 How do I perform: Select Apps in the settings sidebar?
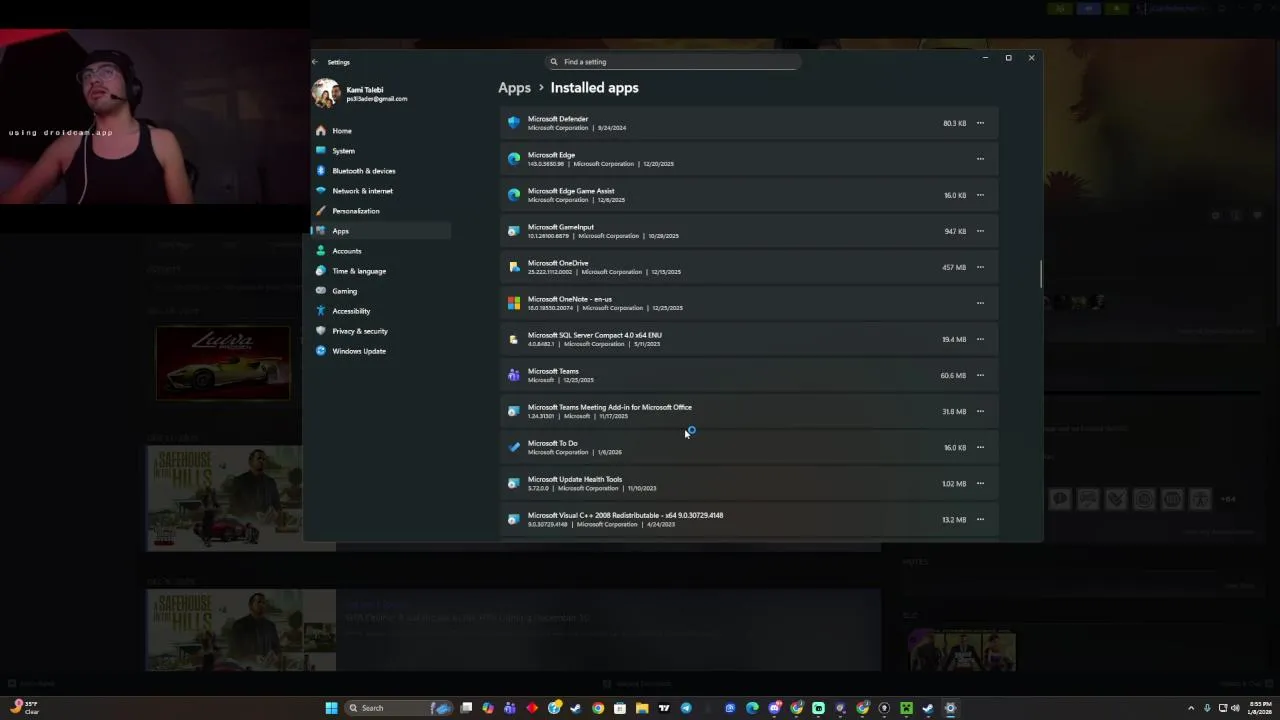pyautogui.click(x=381, y=231)
